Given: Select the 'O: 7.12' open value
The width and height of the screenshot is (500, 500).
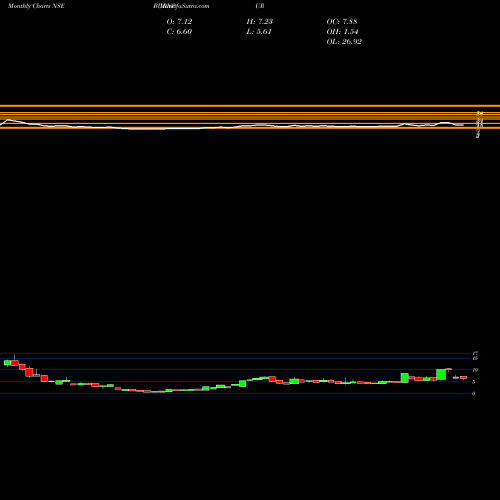Looking at the screenshot, I should point(179,22).
